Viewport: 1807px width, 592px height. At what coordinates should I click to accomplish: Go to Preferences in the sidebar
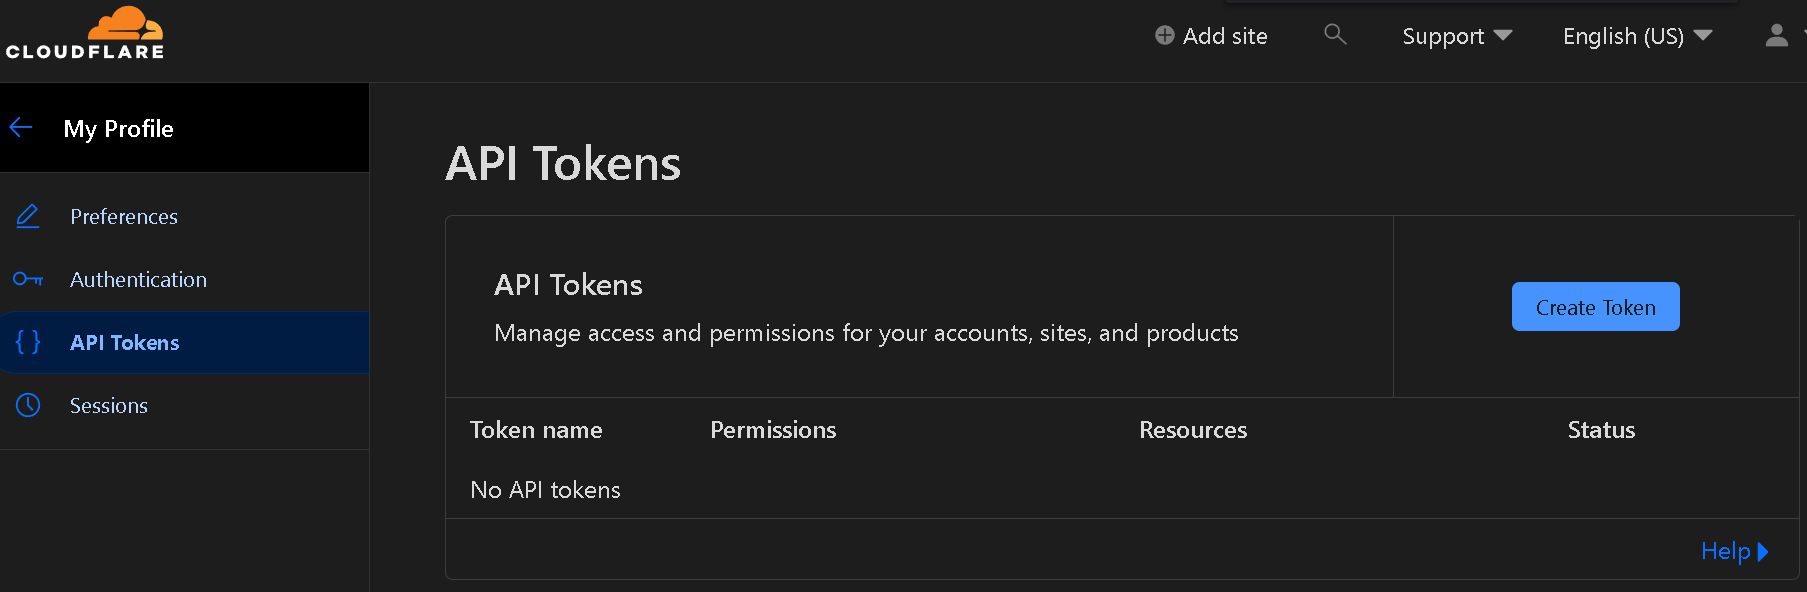(x=124, y=217)
